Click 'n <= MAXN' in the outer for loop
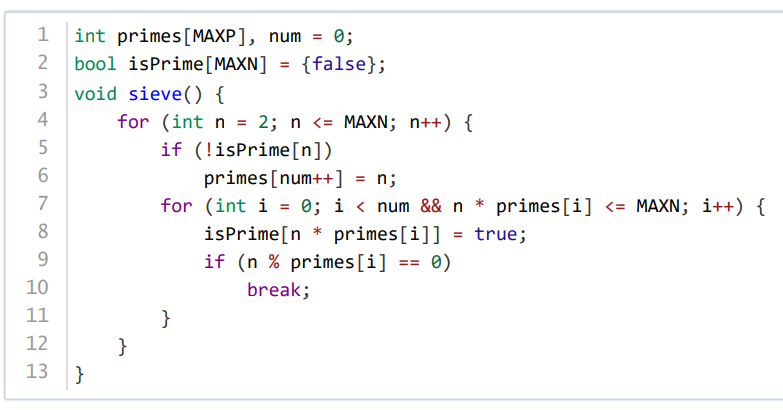The image size is (783, 410). [x=339, y=122]
